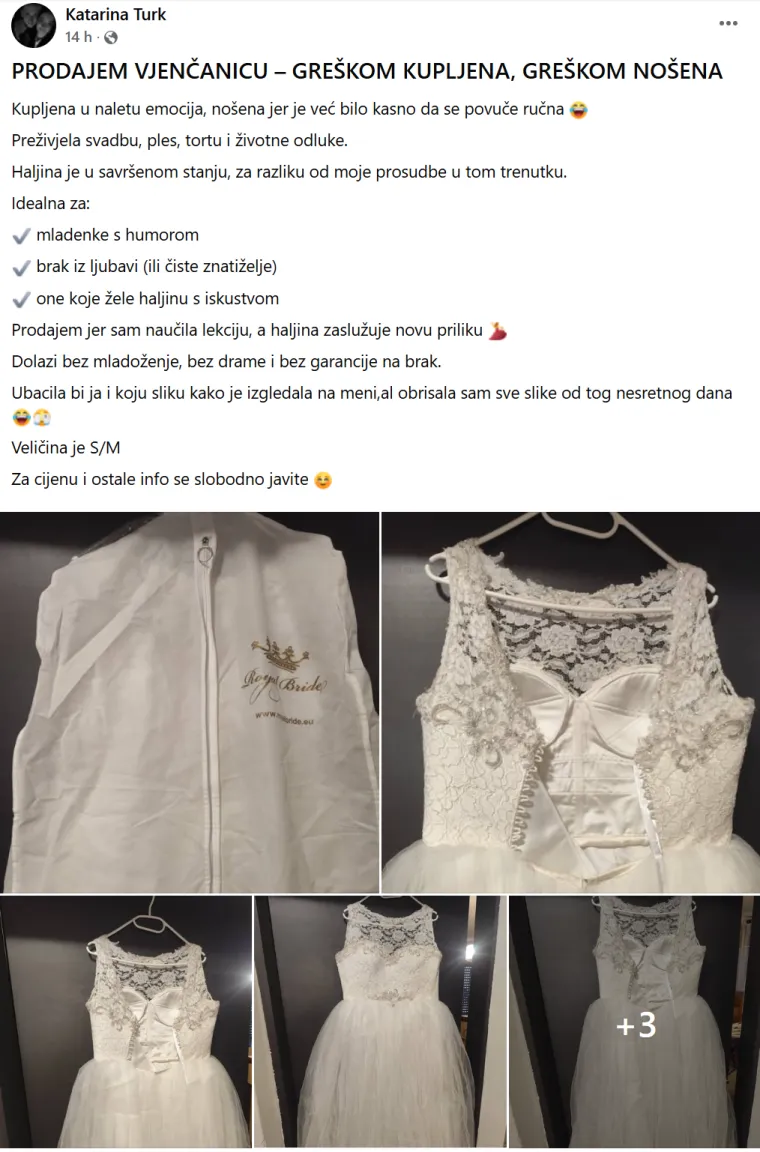Click the laughing emoji after 'ručna'
760x1152 pixels.
[578, 110]
